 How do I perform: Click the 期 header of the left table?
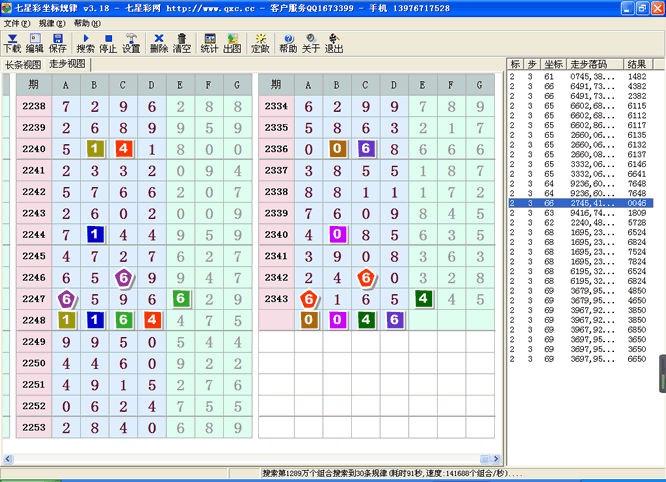(x=34, y=85)
